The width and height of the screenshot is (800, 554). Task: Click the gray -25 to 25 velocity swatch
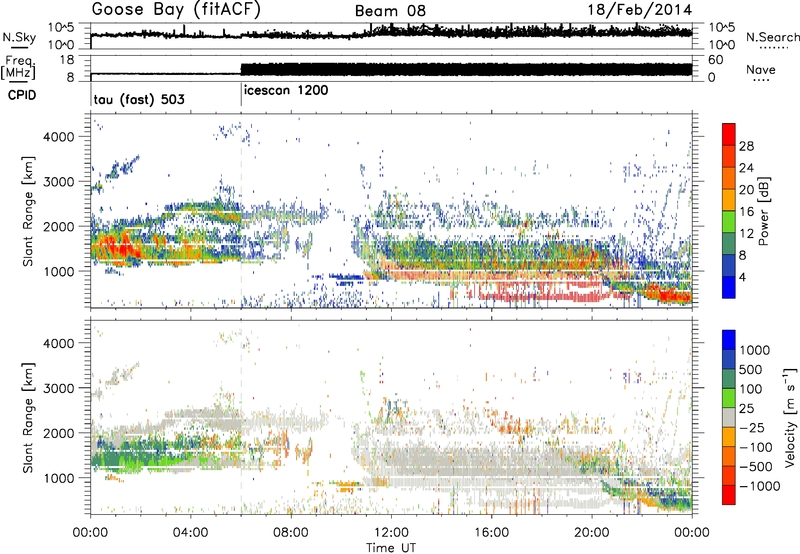[729, 418]
